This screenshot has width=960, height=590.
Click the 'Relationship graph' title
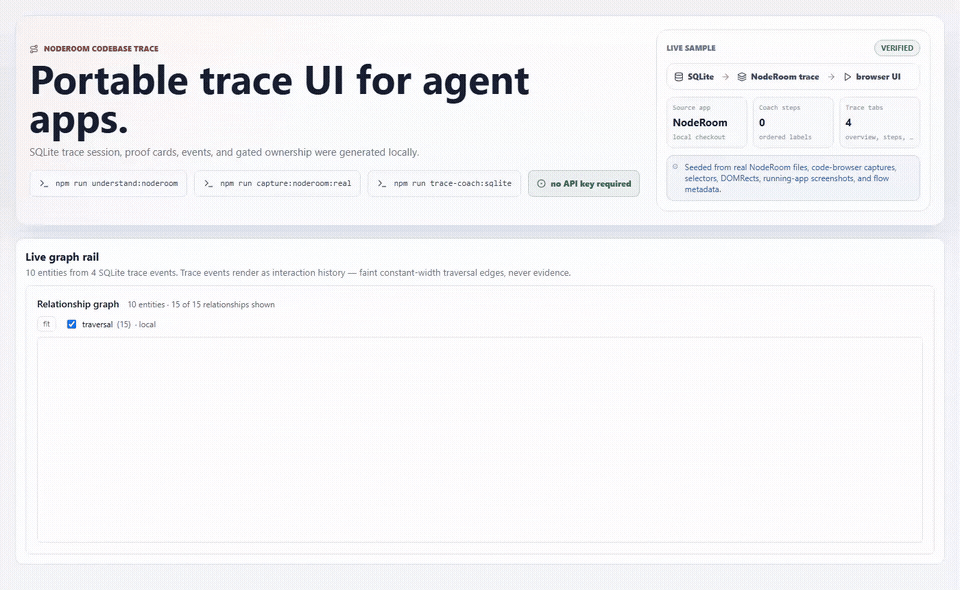(x=78, y=304)
